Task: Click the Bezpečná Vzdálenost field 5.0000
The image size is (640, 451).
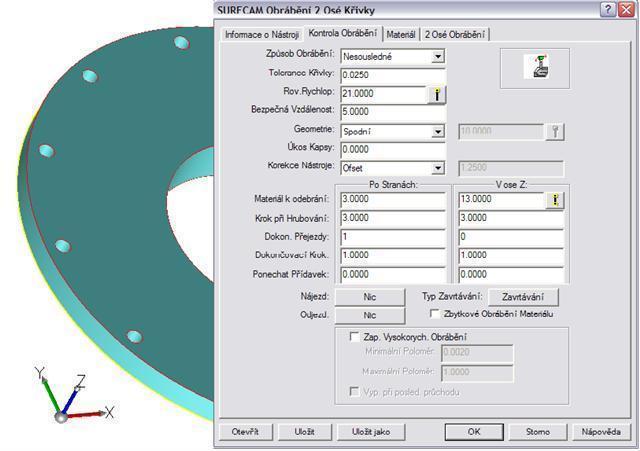Action: pyautogui.click(x=393, y=112)
